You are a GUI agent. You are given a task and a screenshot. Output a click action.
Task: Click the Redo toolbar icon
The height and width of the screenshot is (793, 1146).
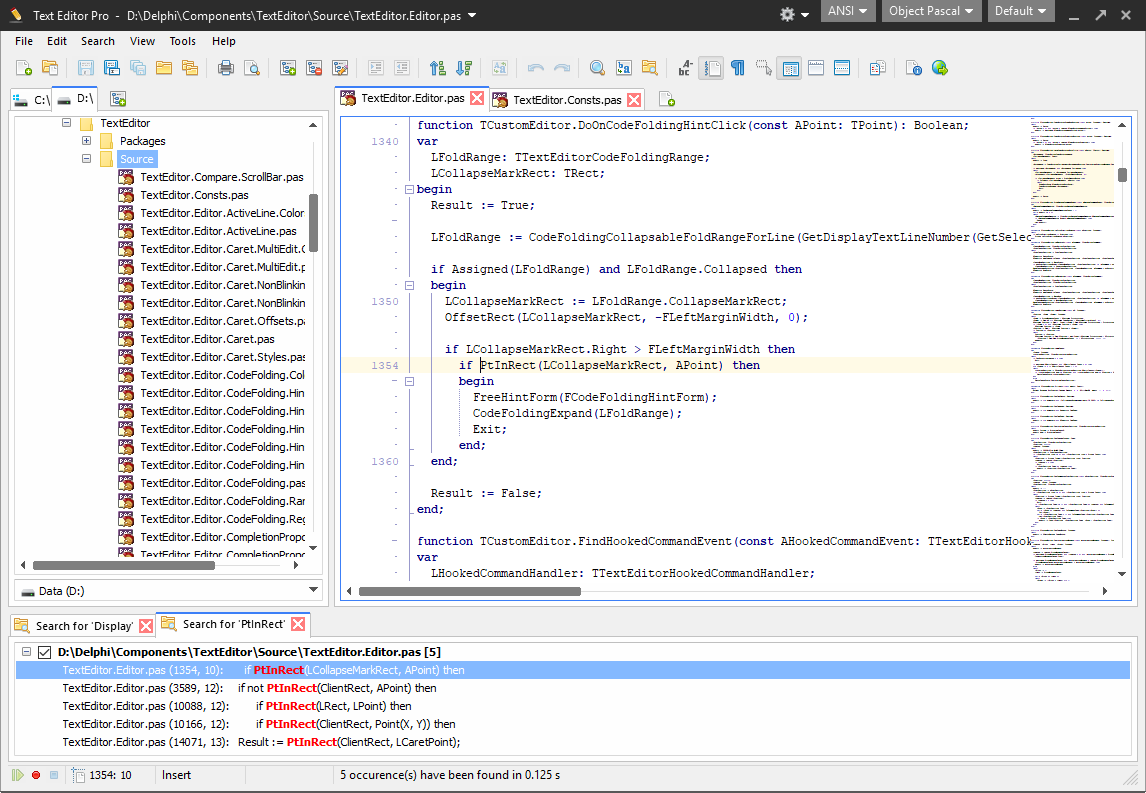click(x=561, y=68)
